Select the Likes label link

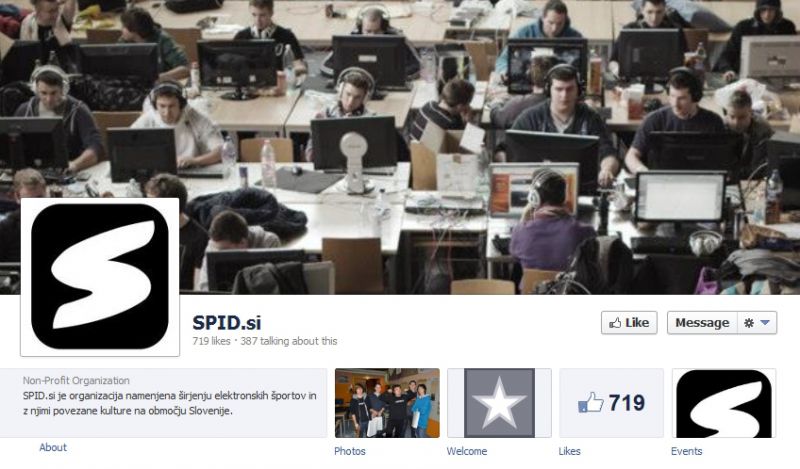click(569, 451)
